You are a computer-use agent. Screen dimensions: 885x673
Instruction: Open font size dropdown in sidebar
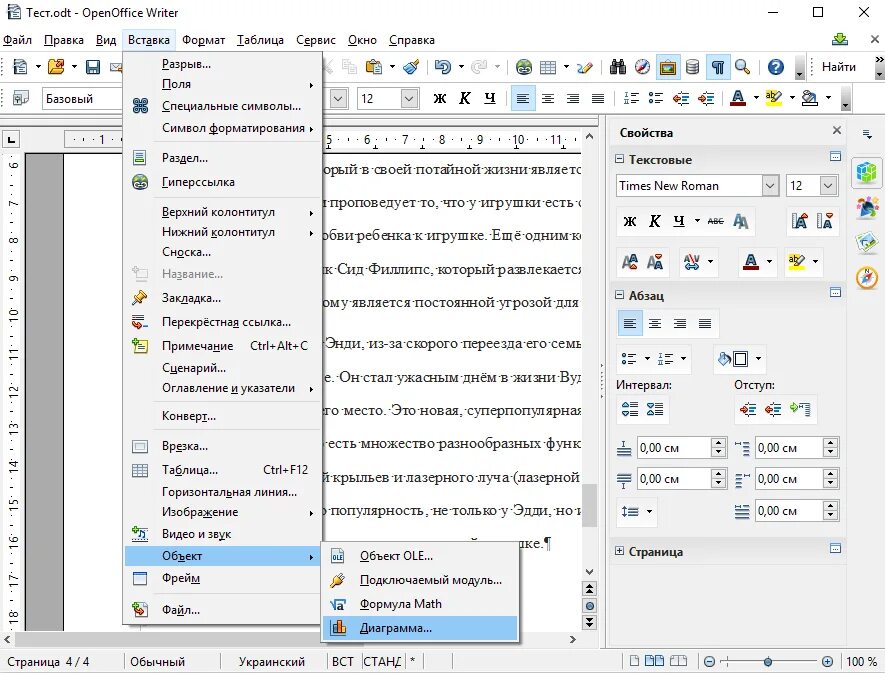(x=828, y=185)
